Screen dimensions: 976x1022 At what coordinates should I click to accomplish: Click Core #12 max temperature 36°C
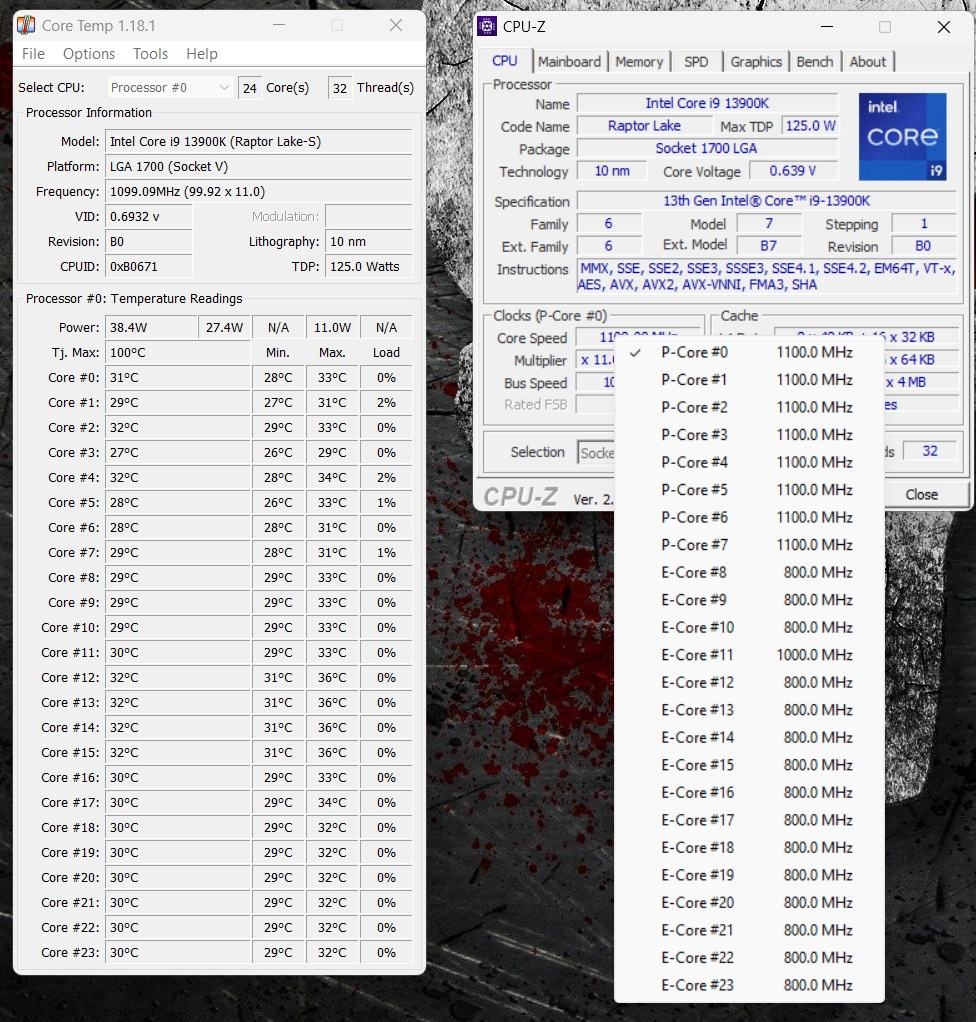[x=332, y=677]
